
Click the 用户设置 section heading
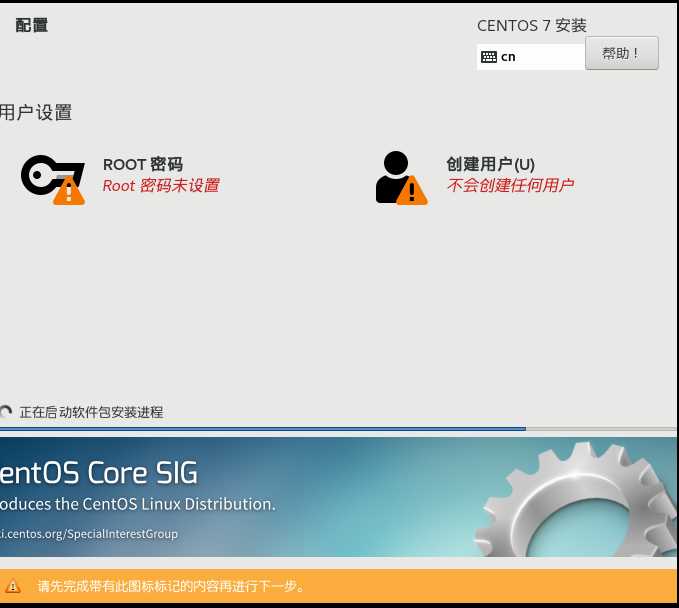click(x=36, y=113)
